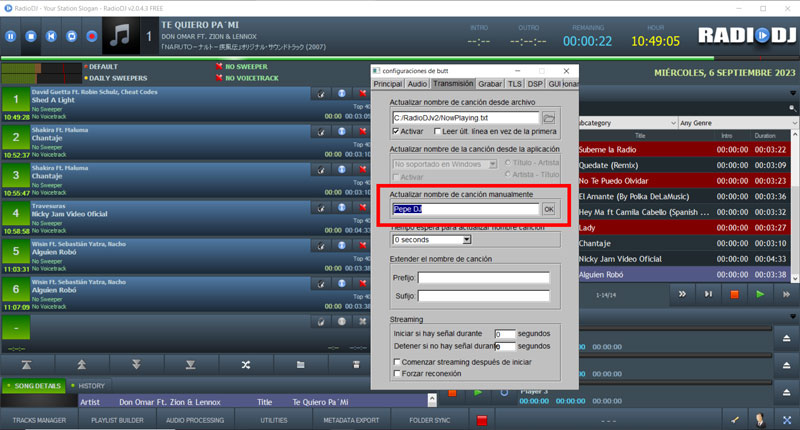Play selected track with green arrow
The height and width of the screenshot is (430, 800).
(760, 294)
